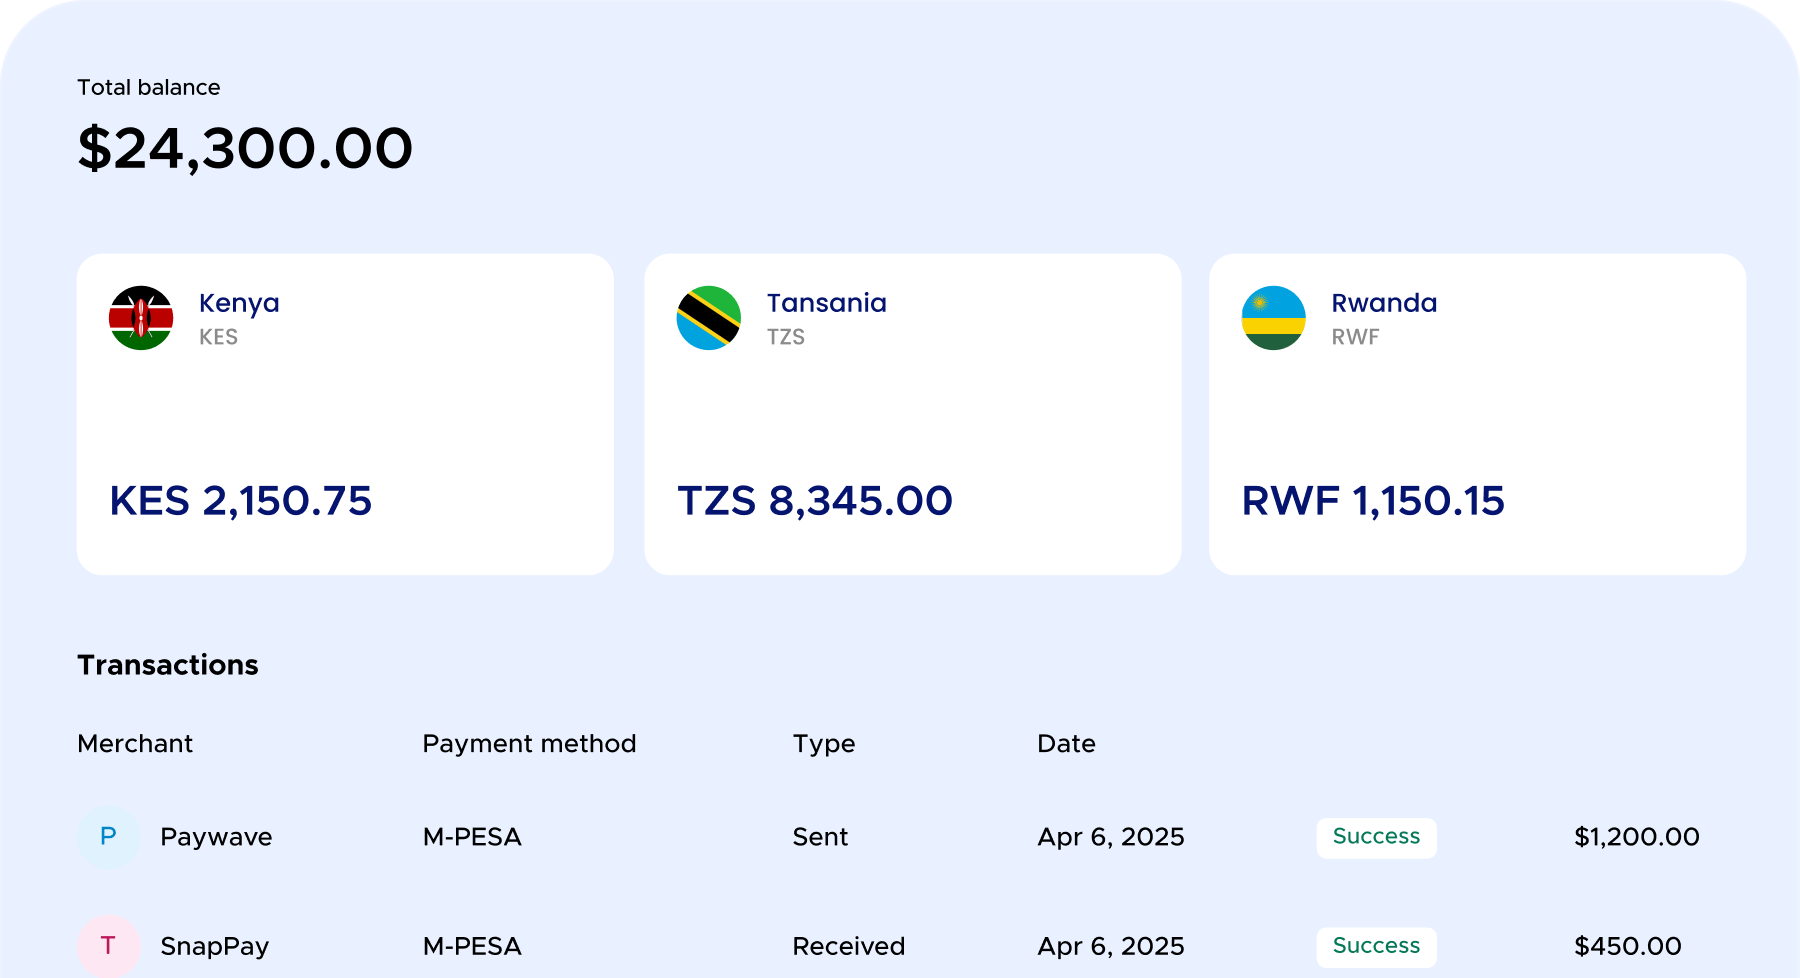Click the Success badge for Paywave

click(x=1376, y=836)
